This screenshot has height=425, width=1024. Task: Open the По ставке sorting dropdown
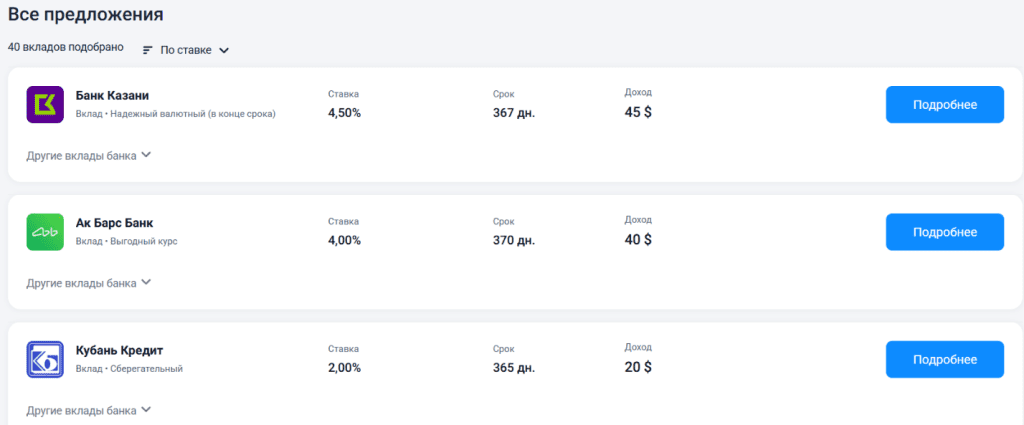(195, 50)
